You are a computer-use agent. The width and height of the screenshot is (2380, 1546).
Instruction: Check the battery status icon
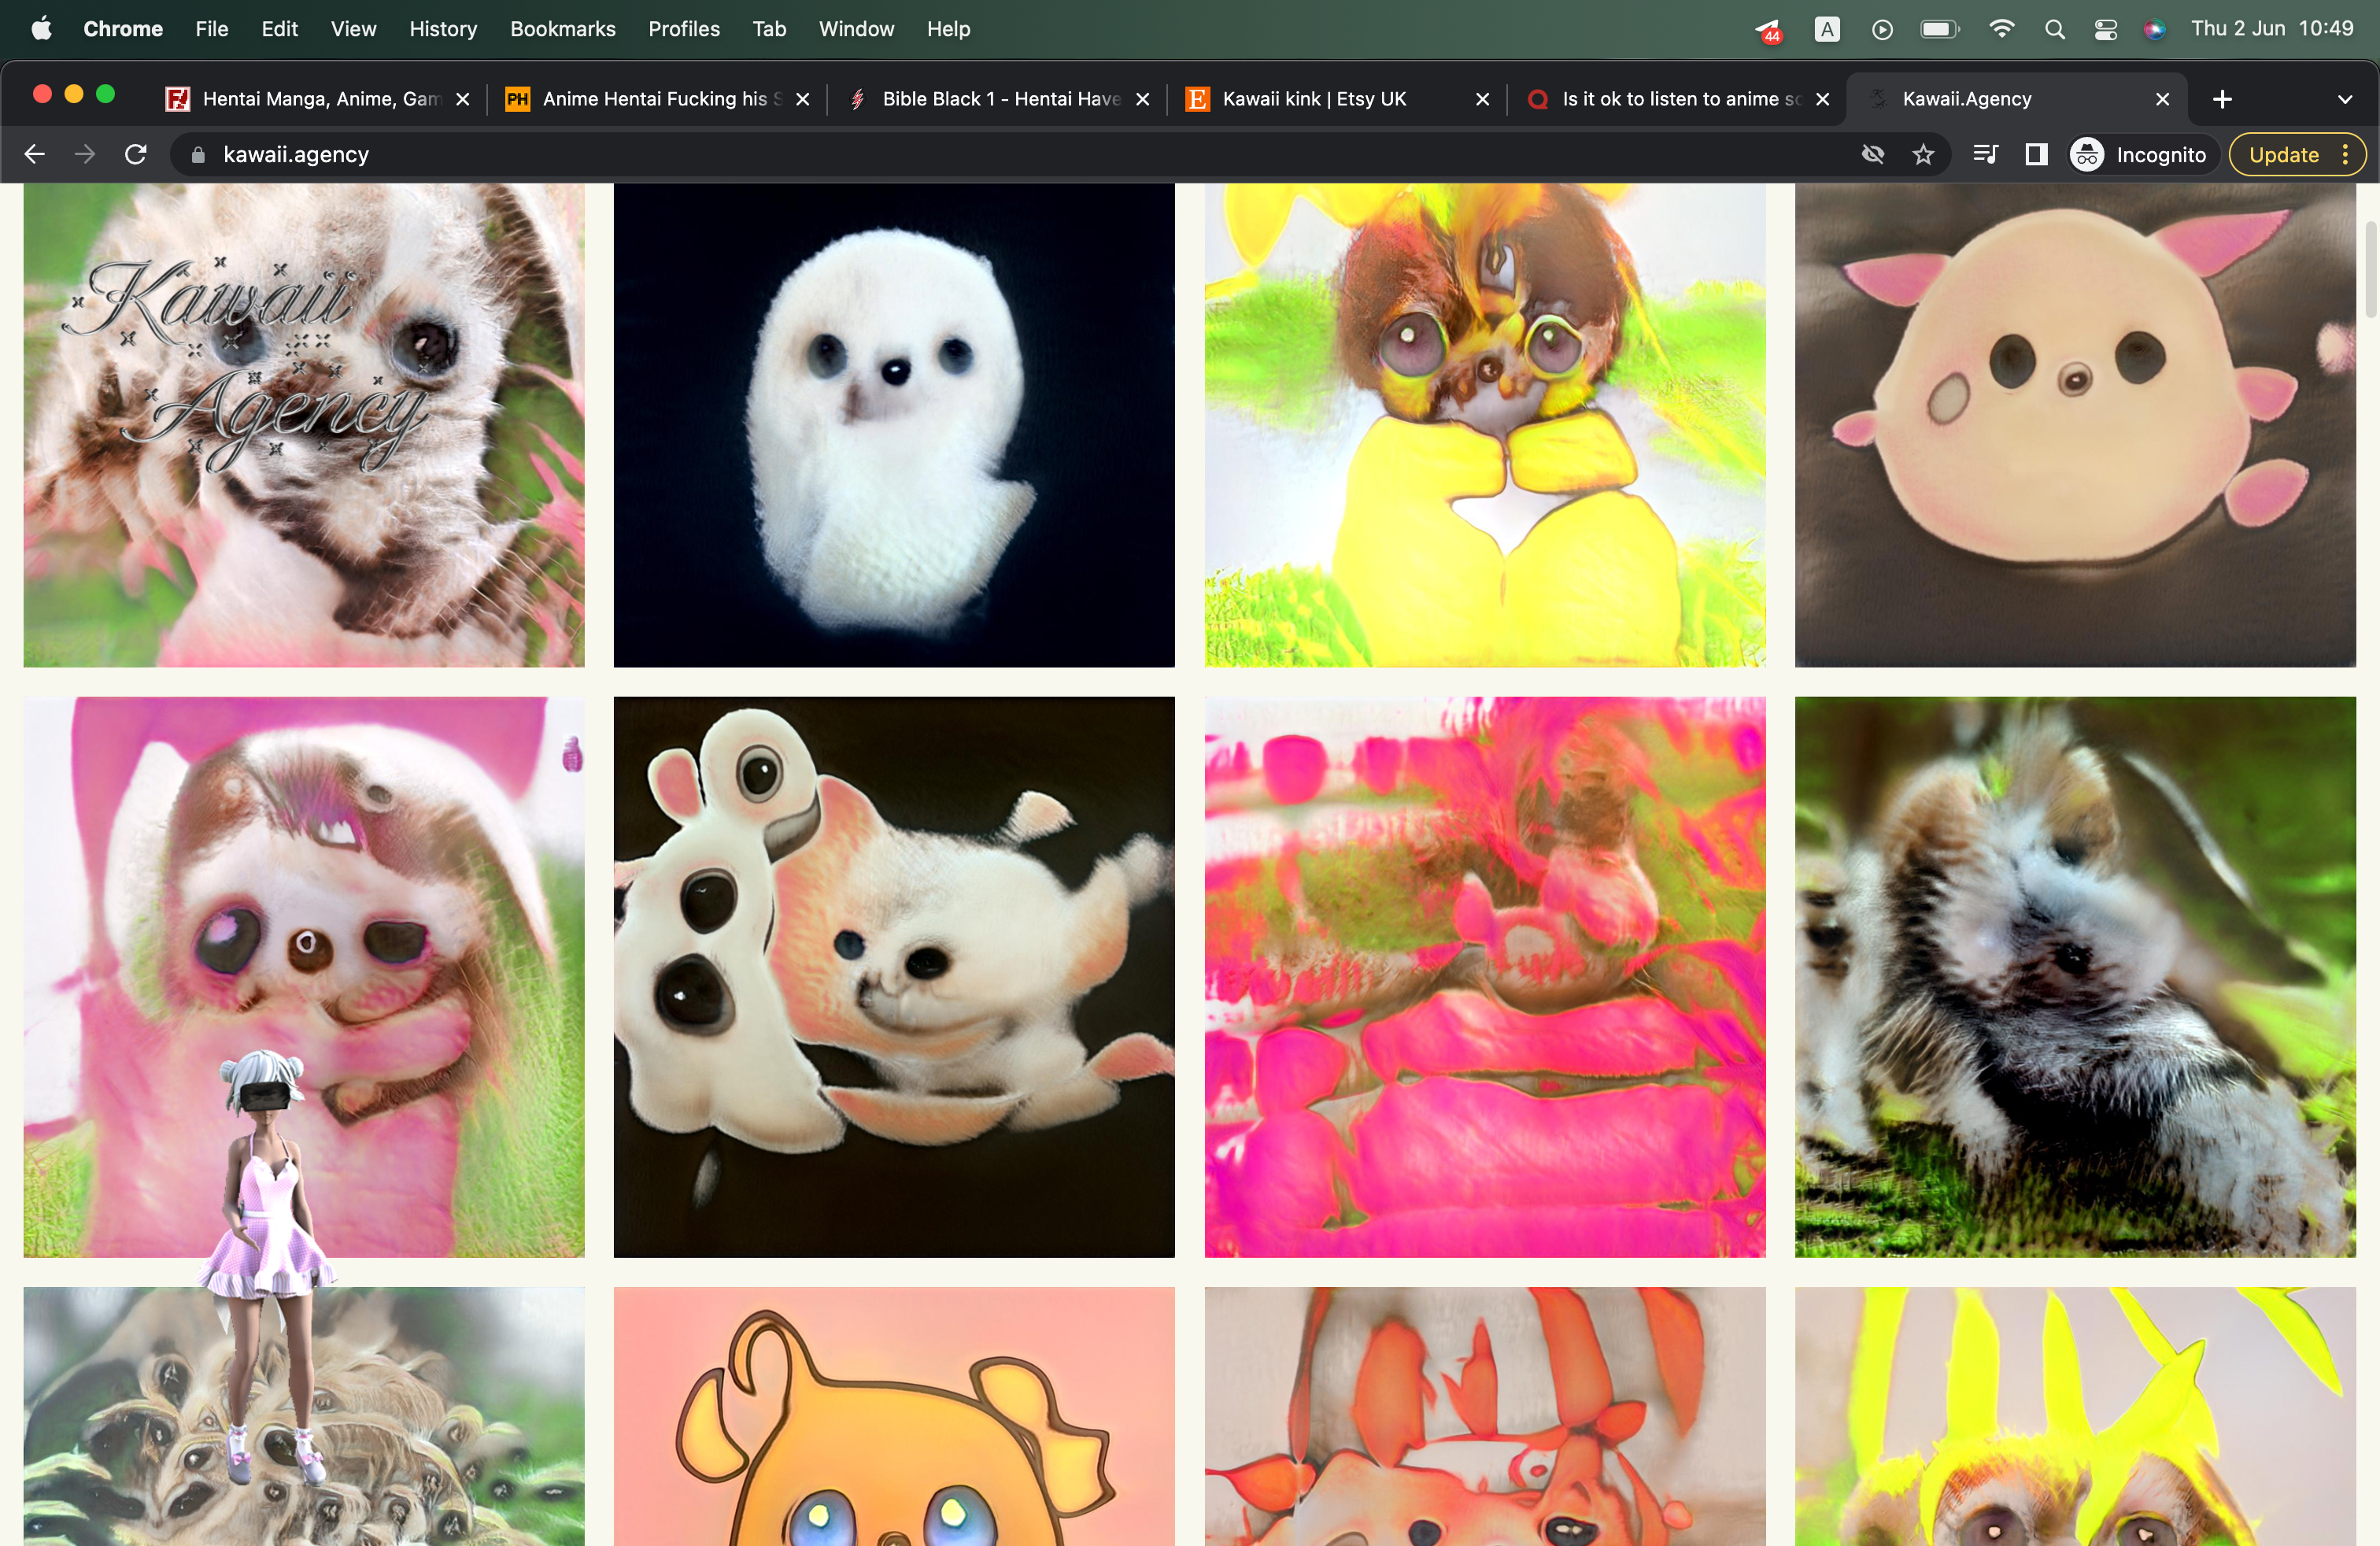(1939, 29)
